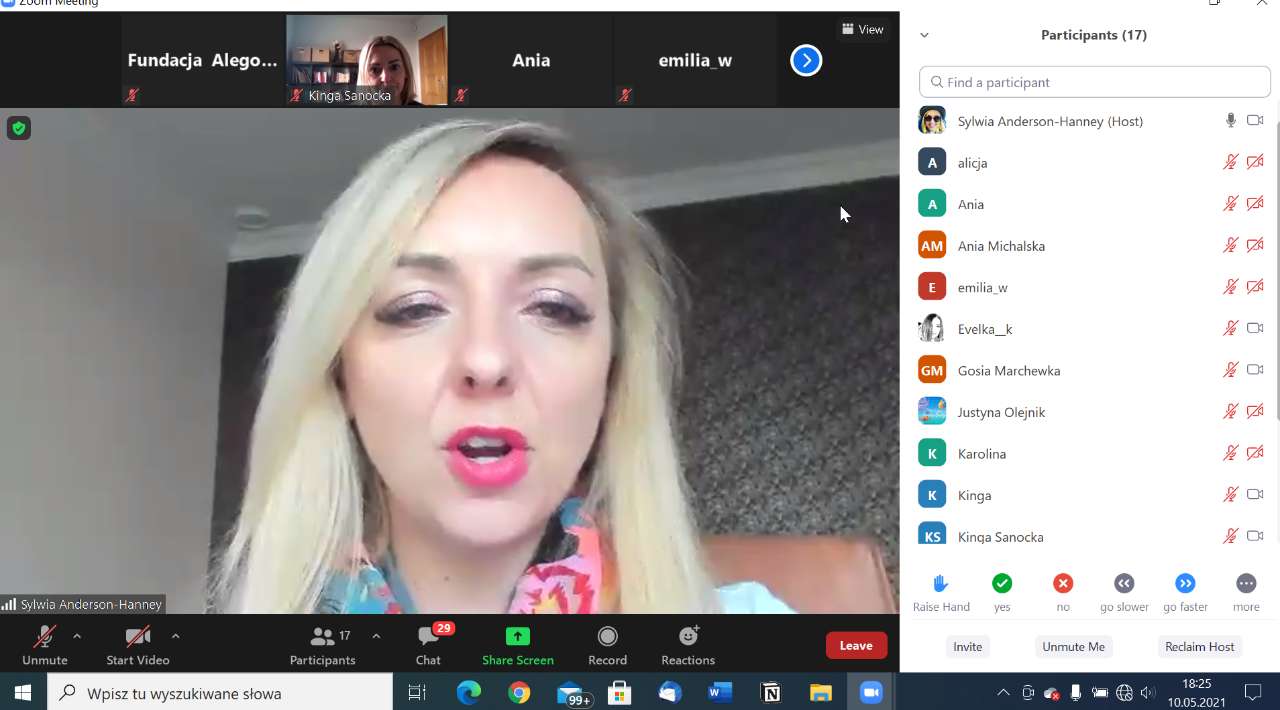Start recording the meeting
The image size is (1280, 710).
coord(607,637)
